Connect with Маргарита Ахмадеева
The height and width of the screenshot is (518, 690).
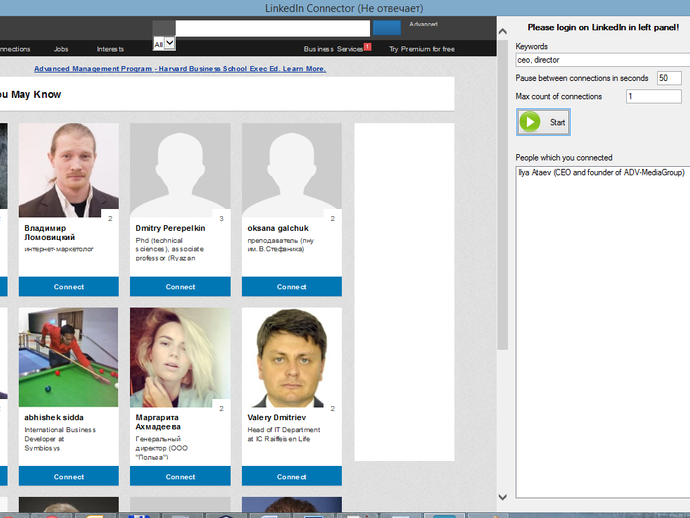[180, 476]
